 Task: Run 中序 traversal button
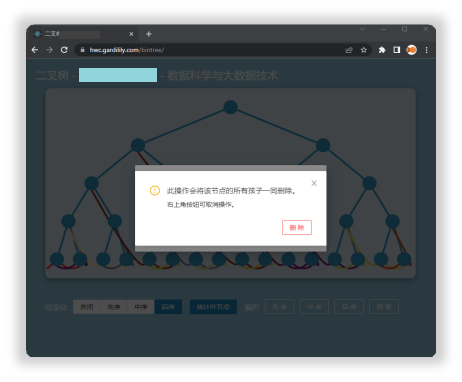tap(314, 307)
